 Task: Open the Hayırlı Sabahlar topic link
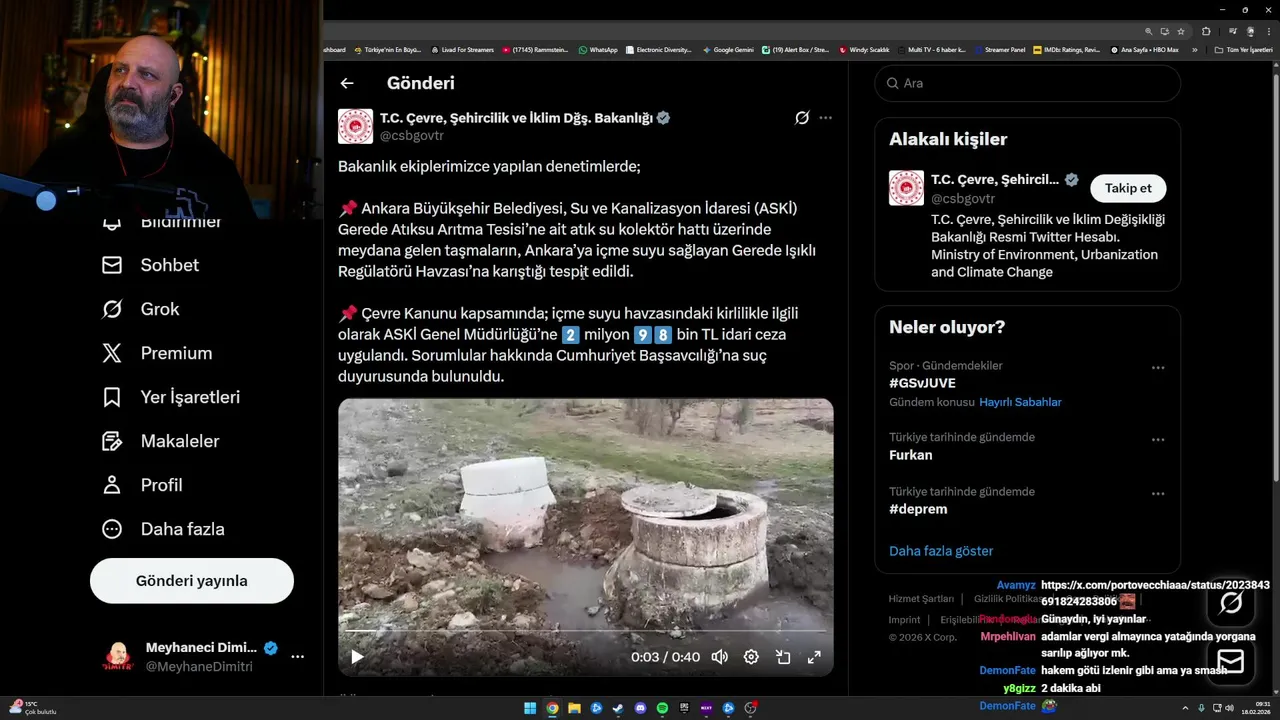click(x=1020, y=402)
